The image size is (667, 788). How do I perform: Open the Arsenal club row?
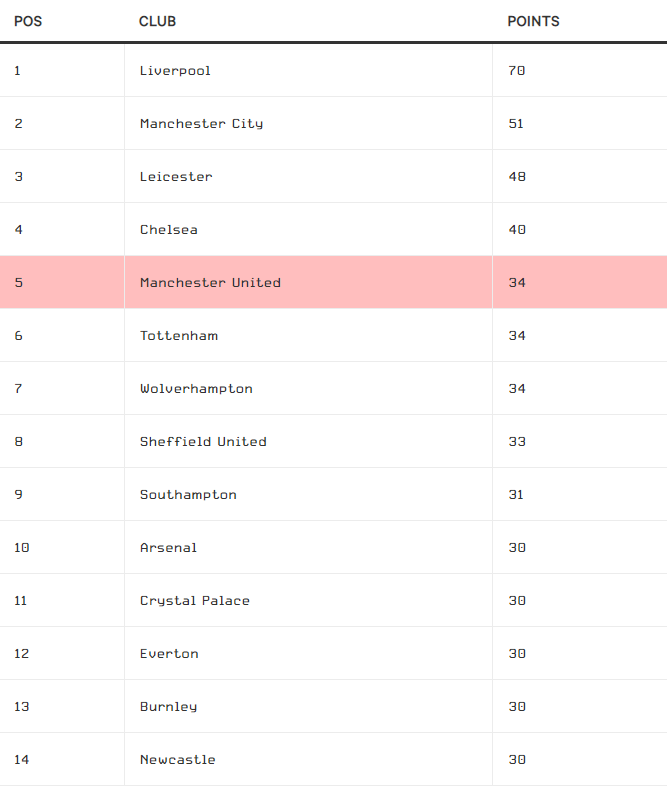[168, 548]
